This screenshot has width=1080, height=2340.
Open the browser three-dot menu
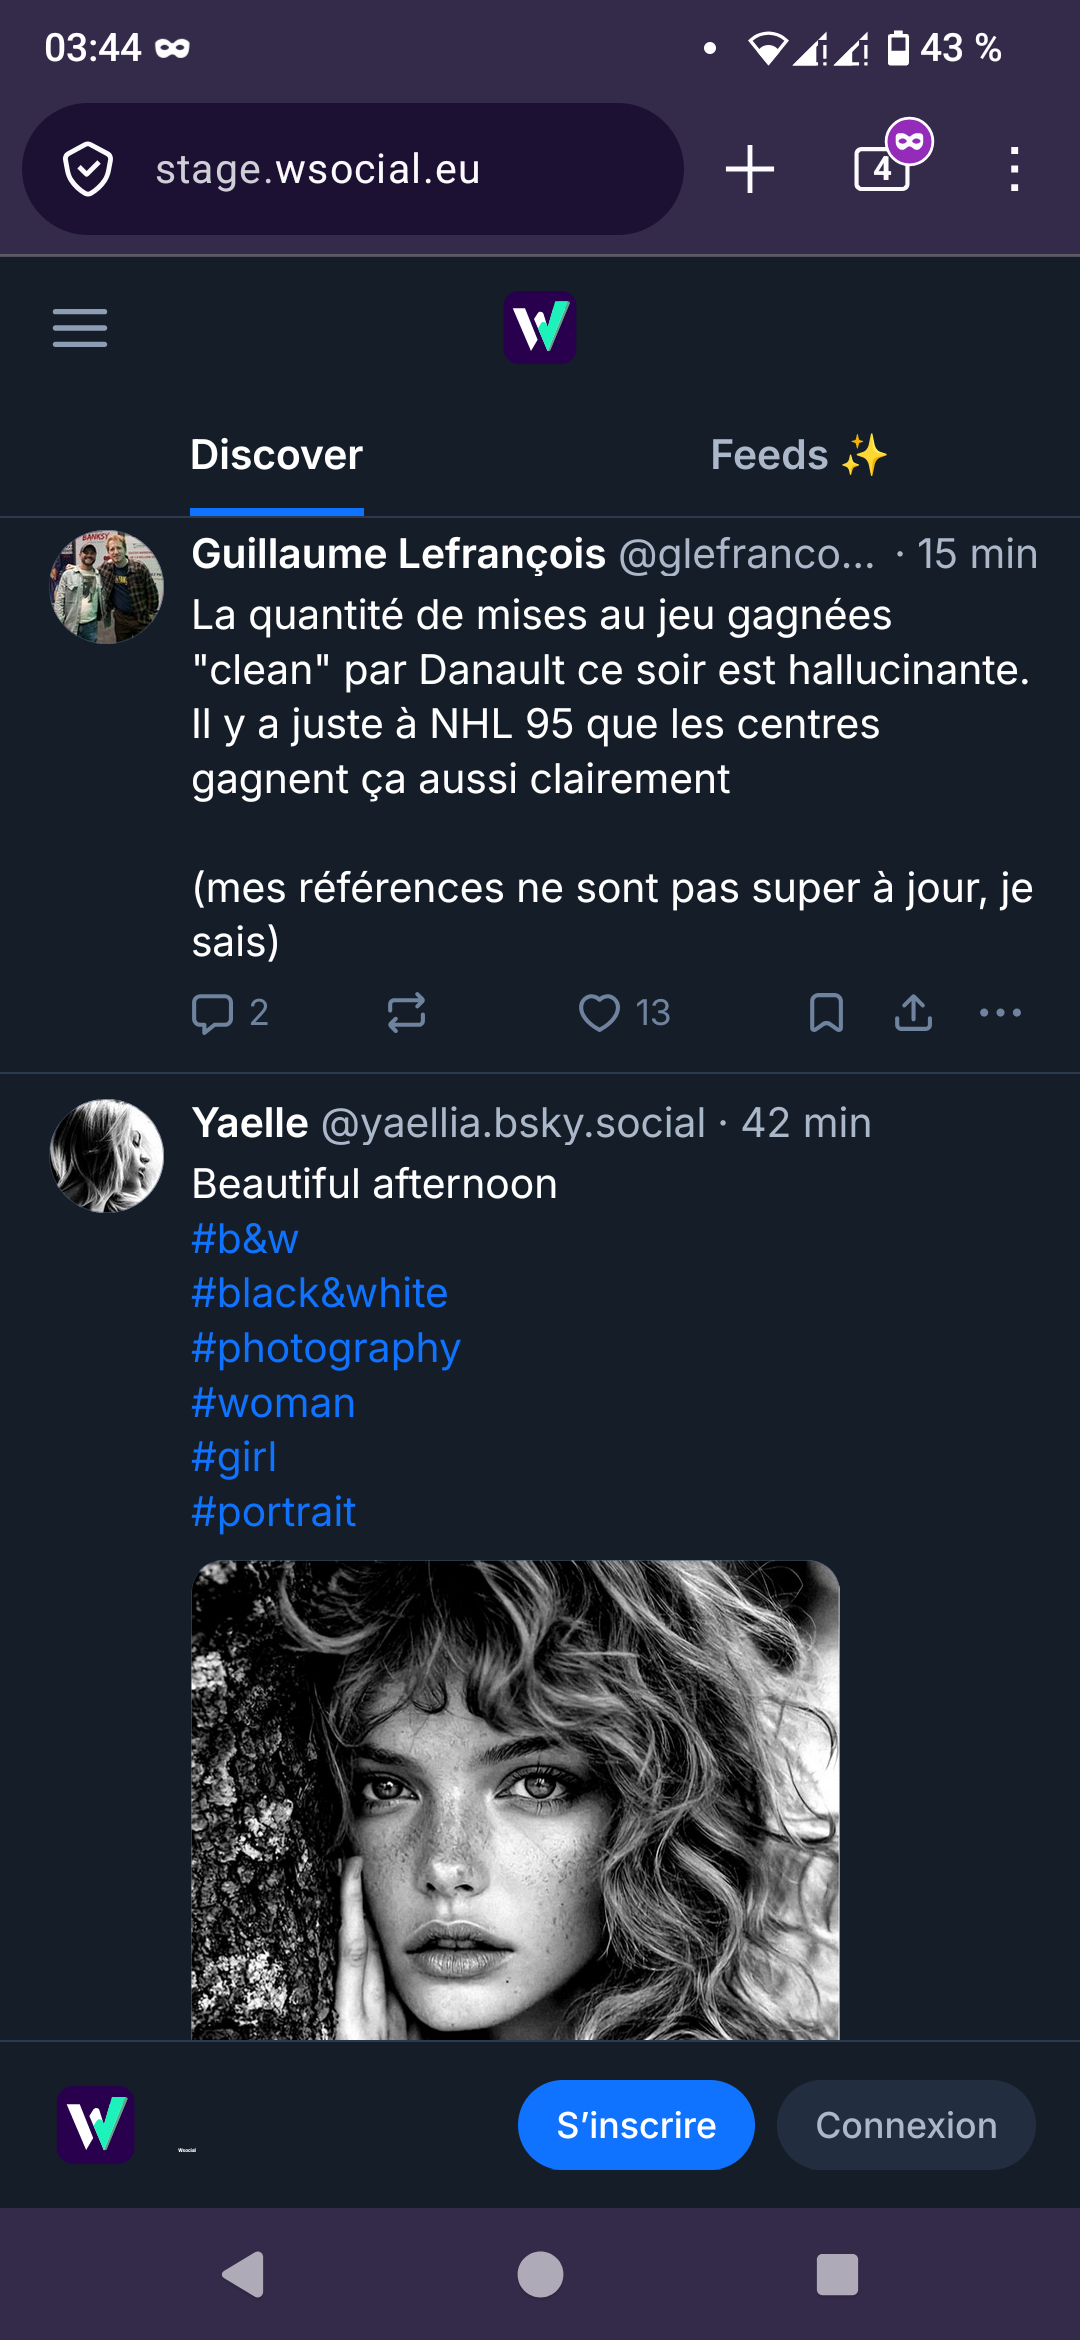1014,169
